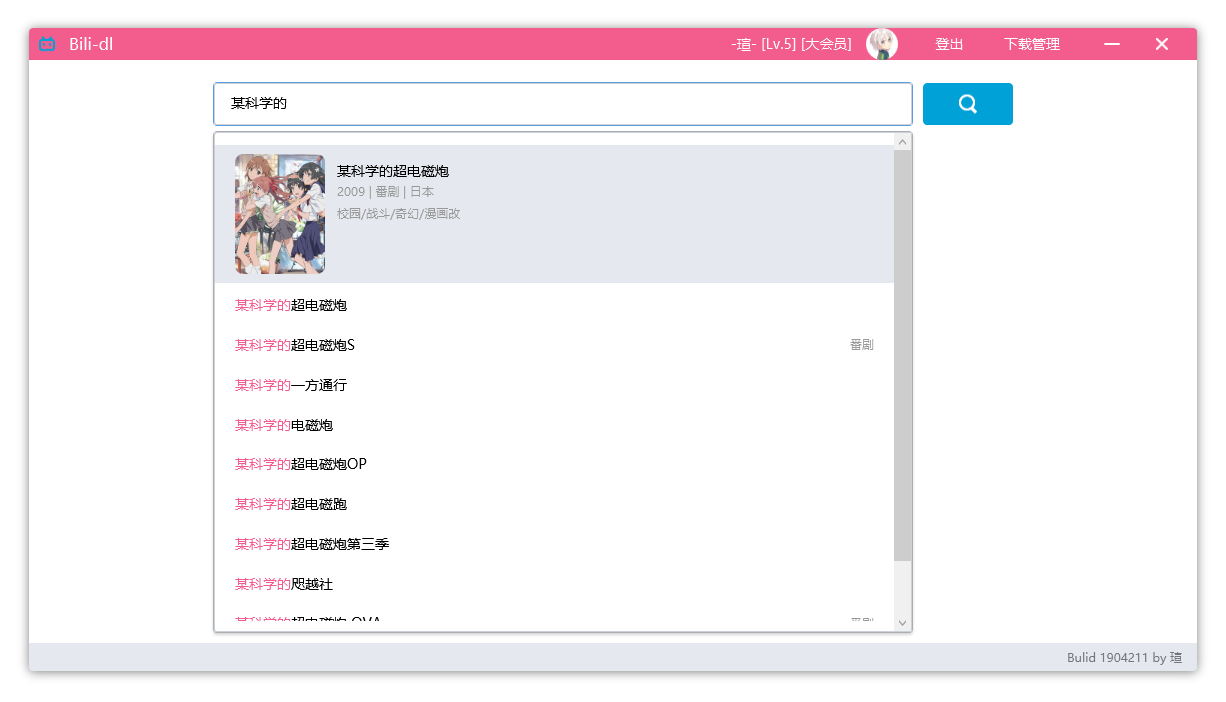
Task: Click the suggestion list scrollbar thumb
Action: (x=903, y=355)
